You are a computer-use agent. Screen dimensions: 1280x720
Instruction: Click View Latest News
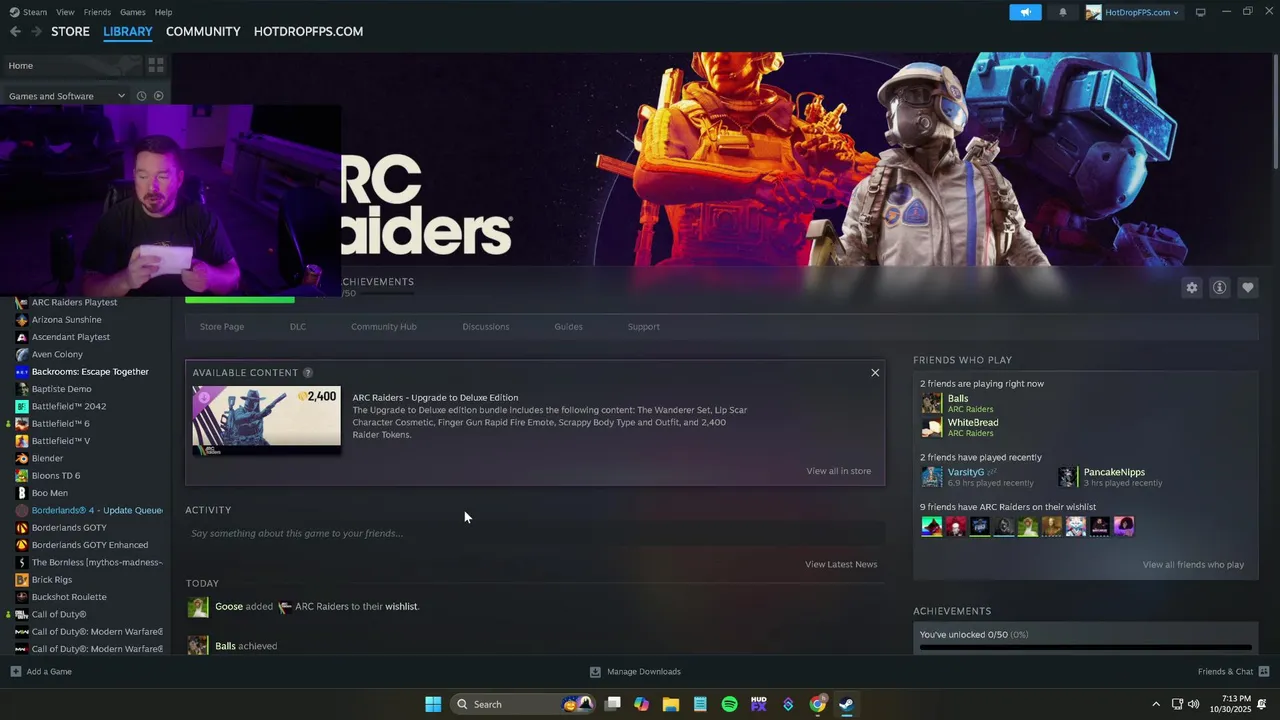pos(841,564)
